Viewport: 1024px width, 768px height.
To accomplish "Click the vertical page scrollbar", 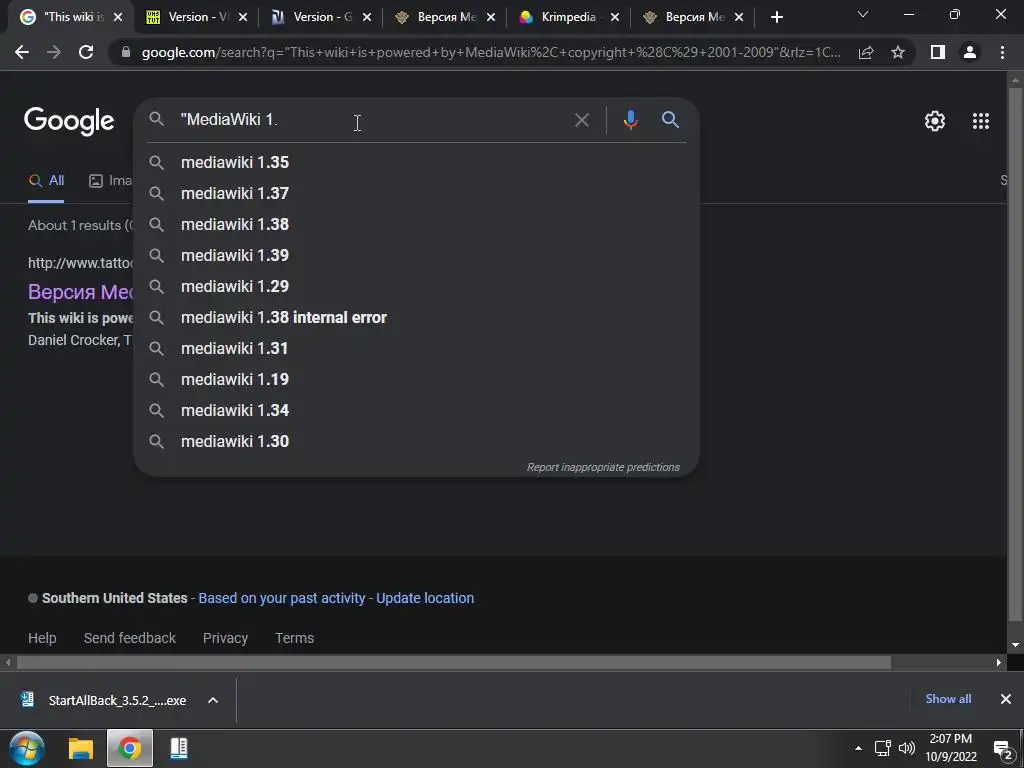I will (x=1015, y=356).
